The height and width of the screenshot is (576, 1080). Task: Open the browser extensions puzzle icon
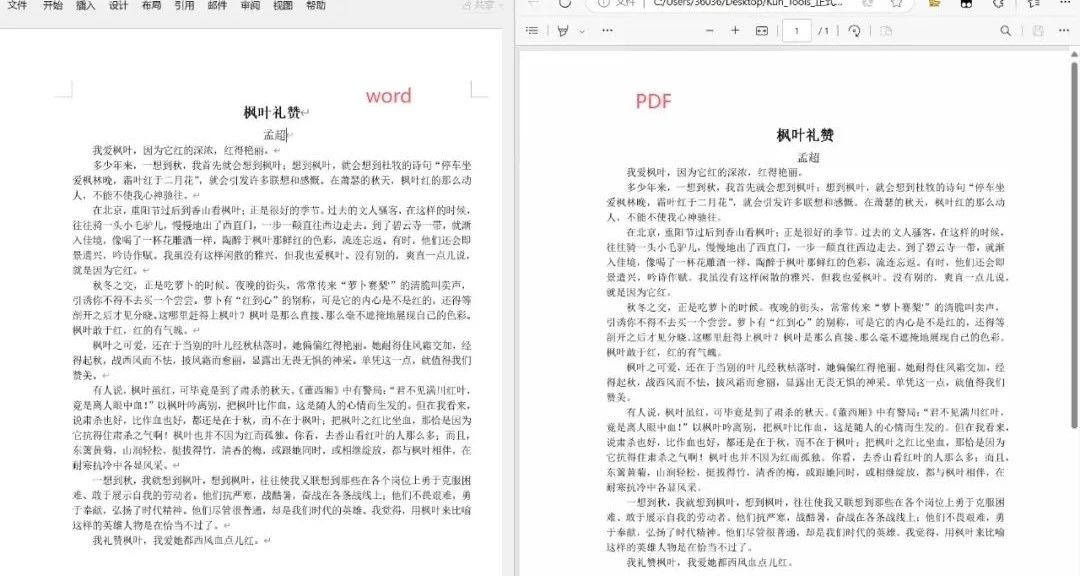tap(998, 3)
